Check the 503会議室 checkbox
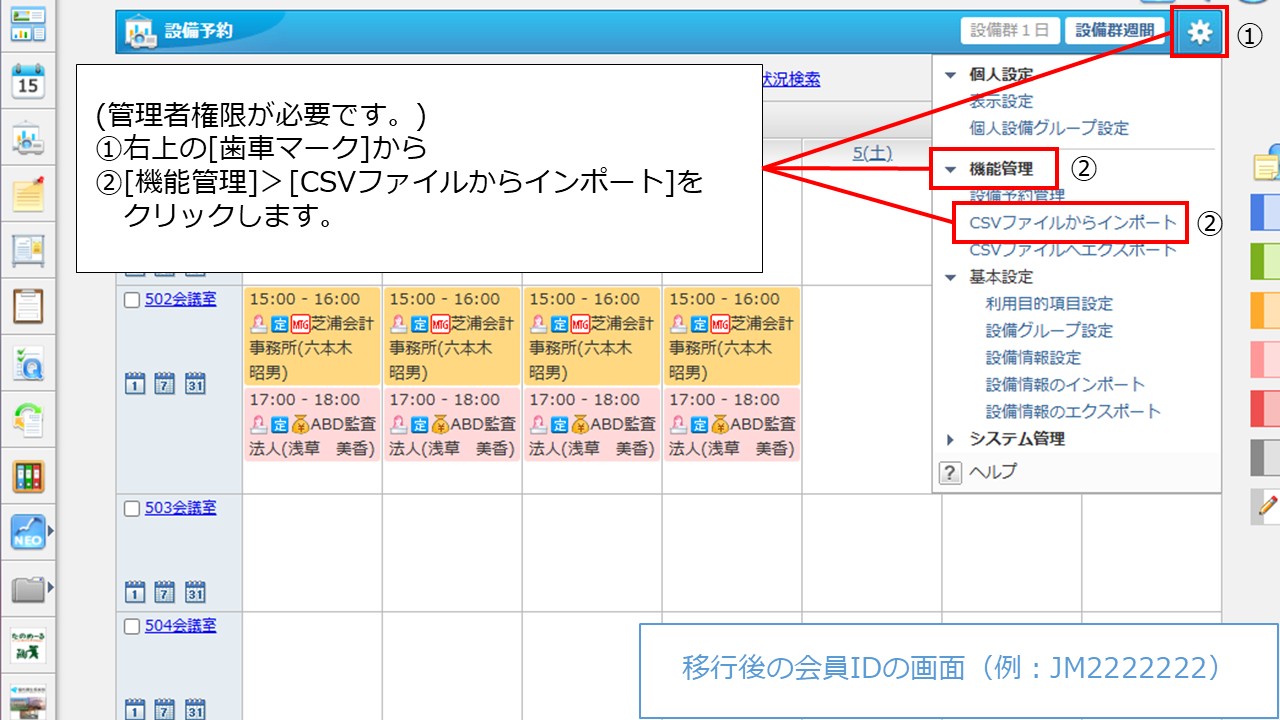 coord(132,509)
